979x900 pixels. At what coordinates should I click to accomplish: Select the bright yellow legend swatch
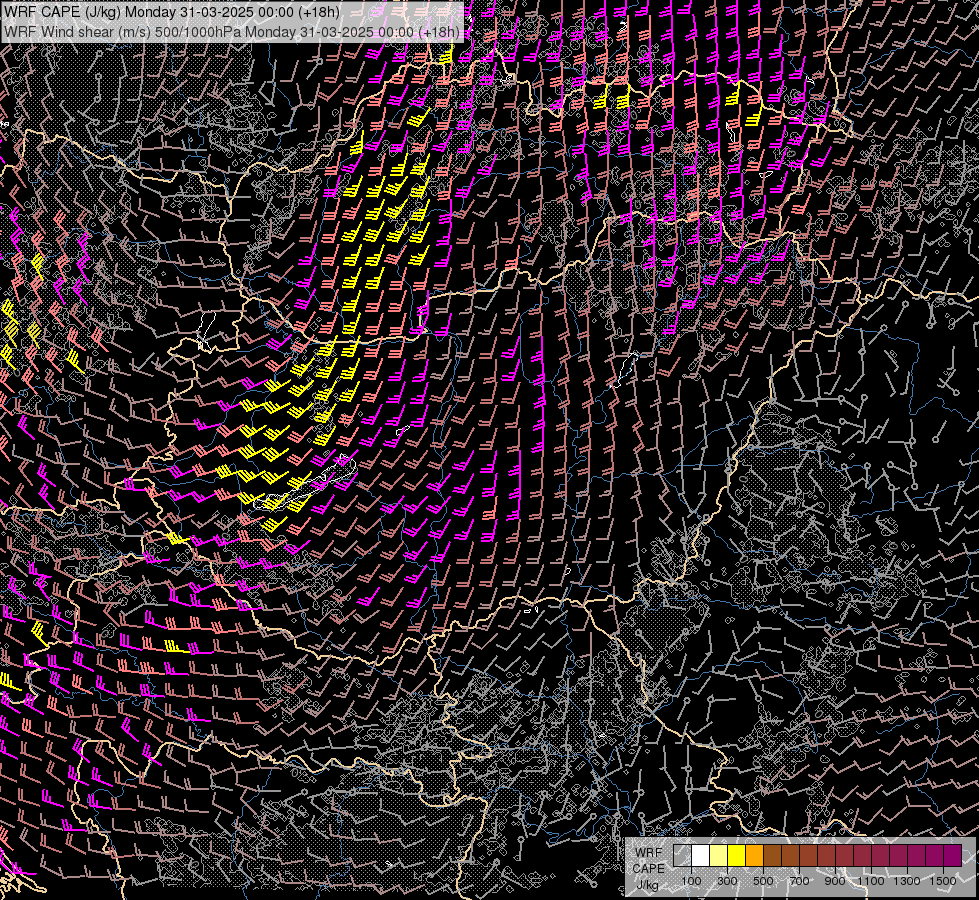click(737, 855)
